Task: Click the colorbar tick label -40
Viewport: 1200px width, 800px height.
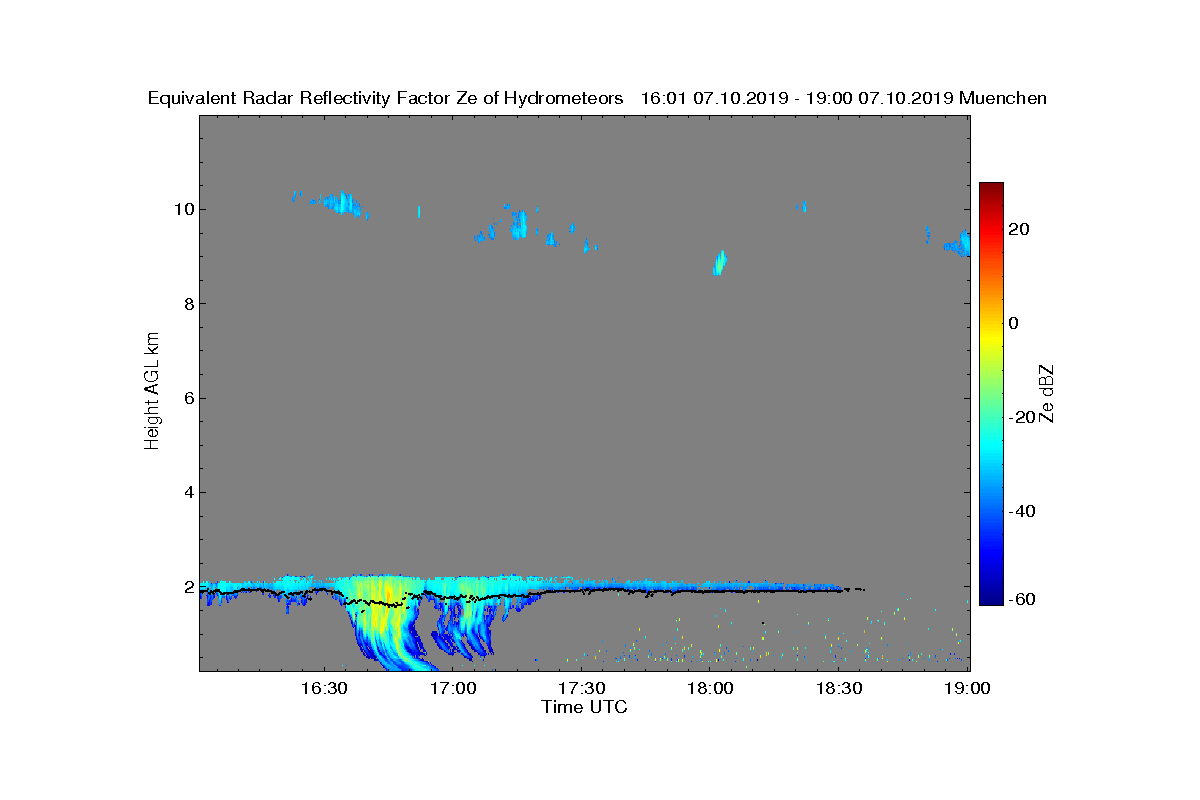Action: 1022,511
